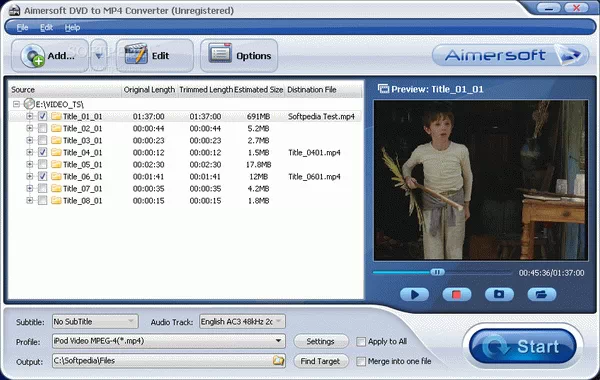
Task: Click destination 'Softpedia Test.mp4'
Action: (x=321, y=116)
